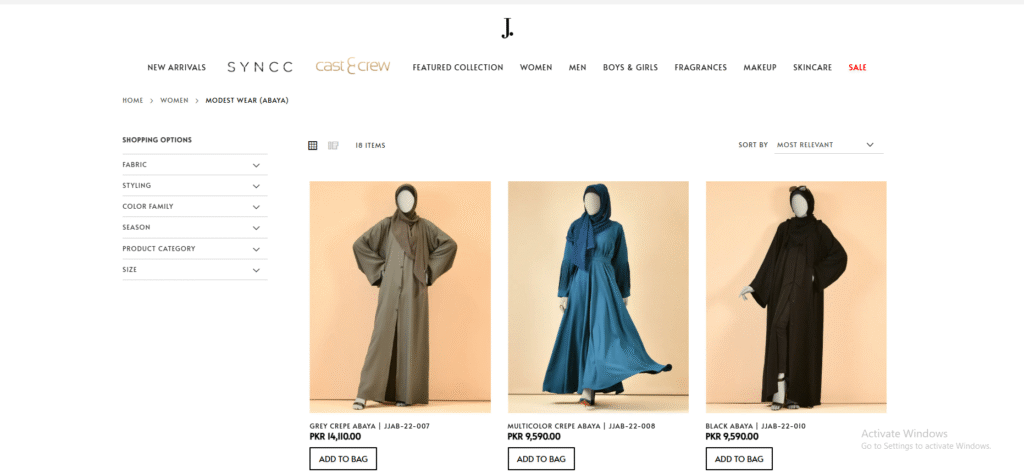Expand the Fabric filter

click(195, 165)
